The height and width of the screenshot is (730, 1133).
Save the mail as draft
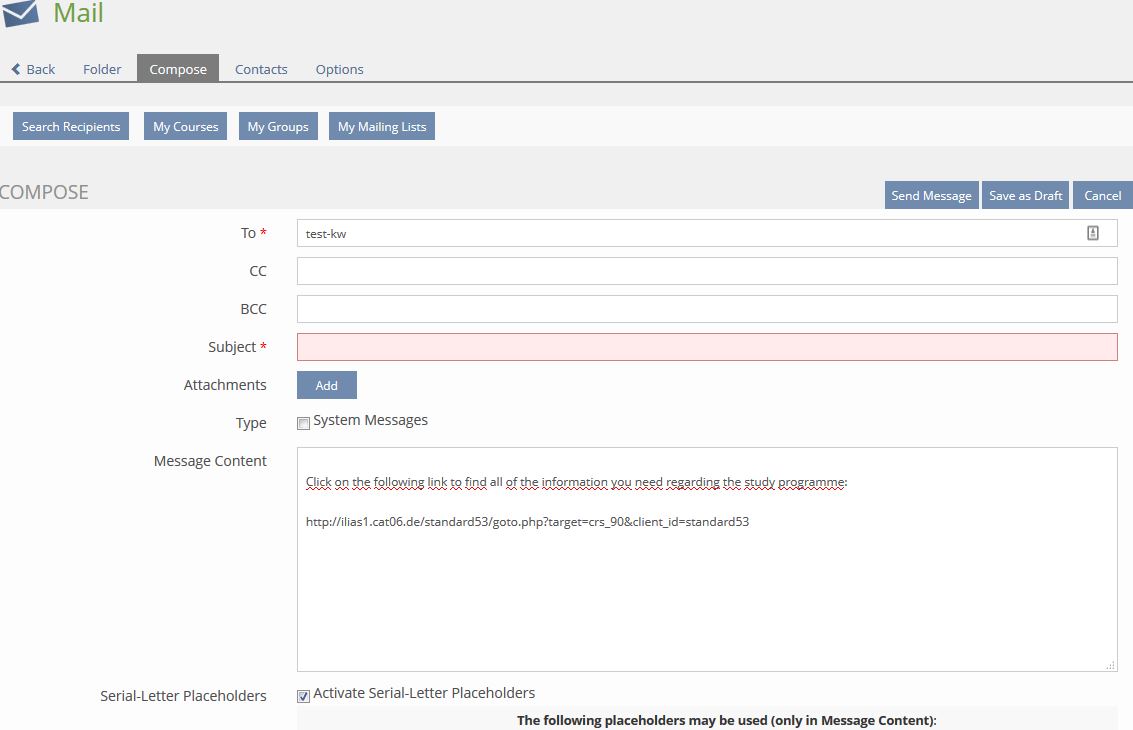[x=1025, y=196]
